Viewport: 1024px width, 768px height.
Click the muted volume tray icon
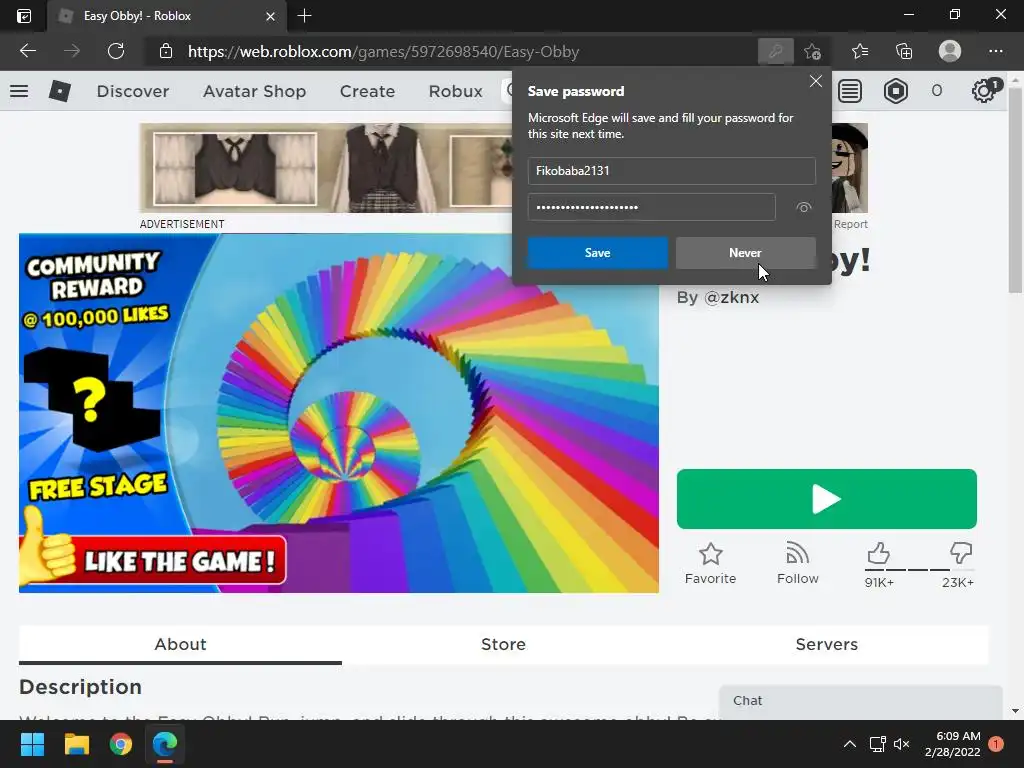click(x=901, y=744)
